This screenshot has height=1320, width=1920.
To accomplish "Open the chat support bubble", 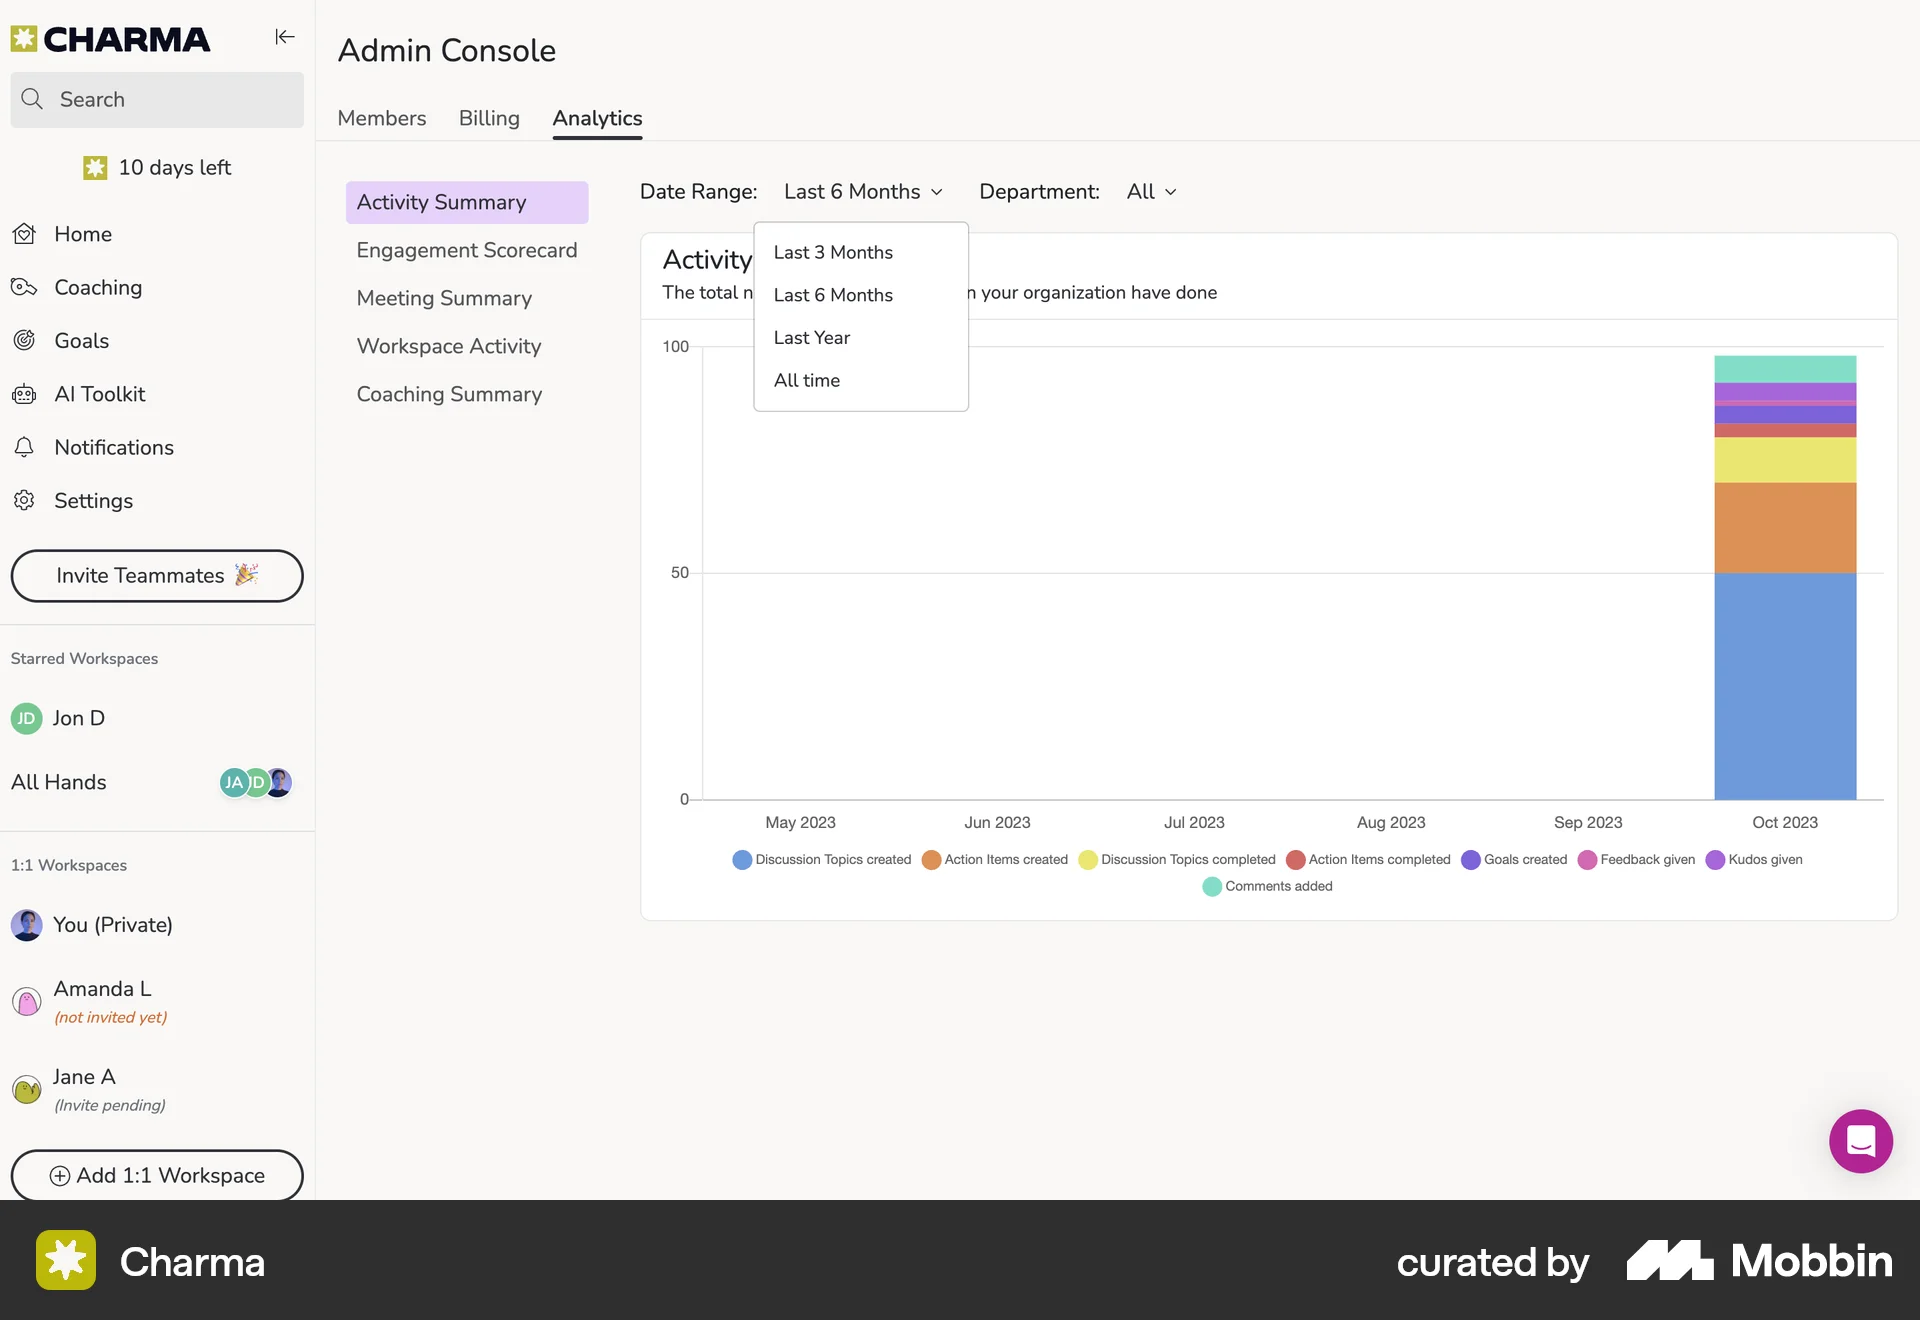I will tap(1860, 1140).
